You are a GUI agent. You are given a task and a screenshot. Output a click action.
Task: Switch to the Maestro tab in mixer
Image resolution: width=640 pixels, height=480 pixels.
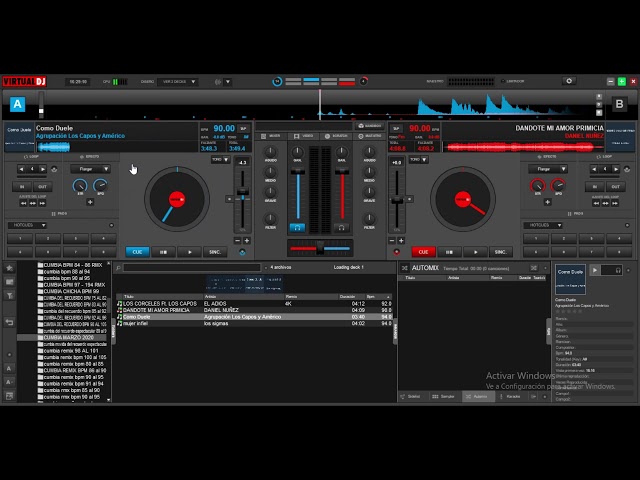(370, 136)
